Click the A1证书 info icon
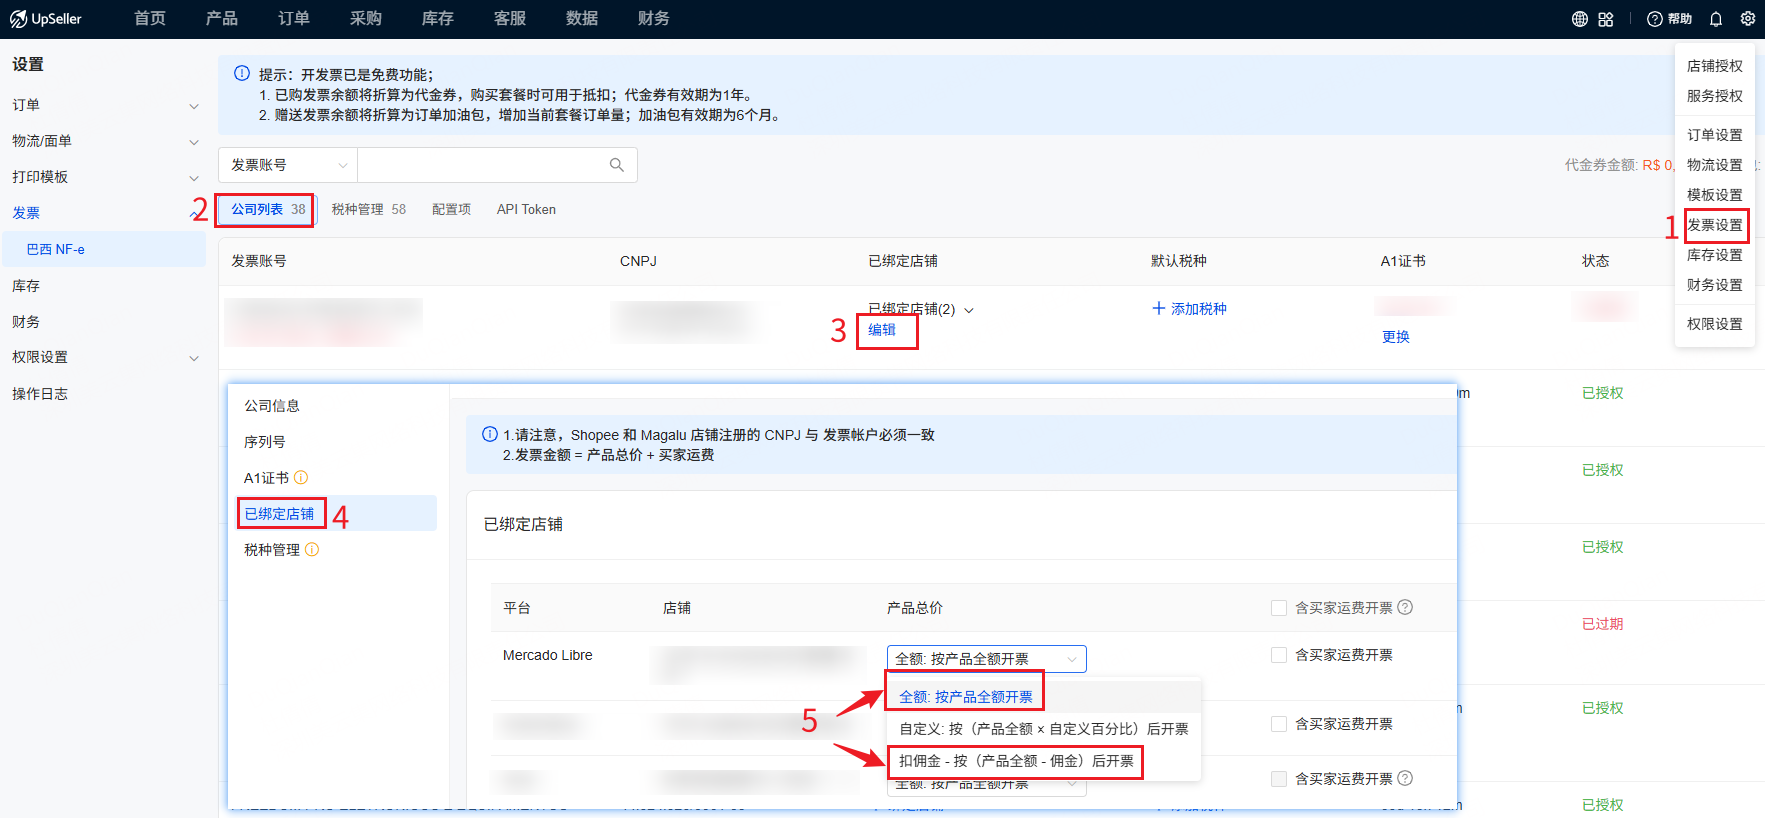1765x818 pixels. click(301, 478)
